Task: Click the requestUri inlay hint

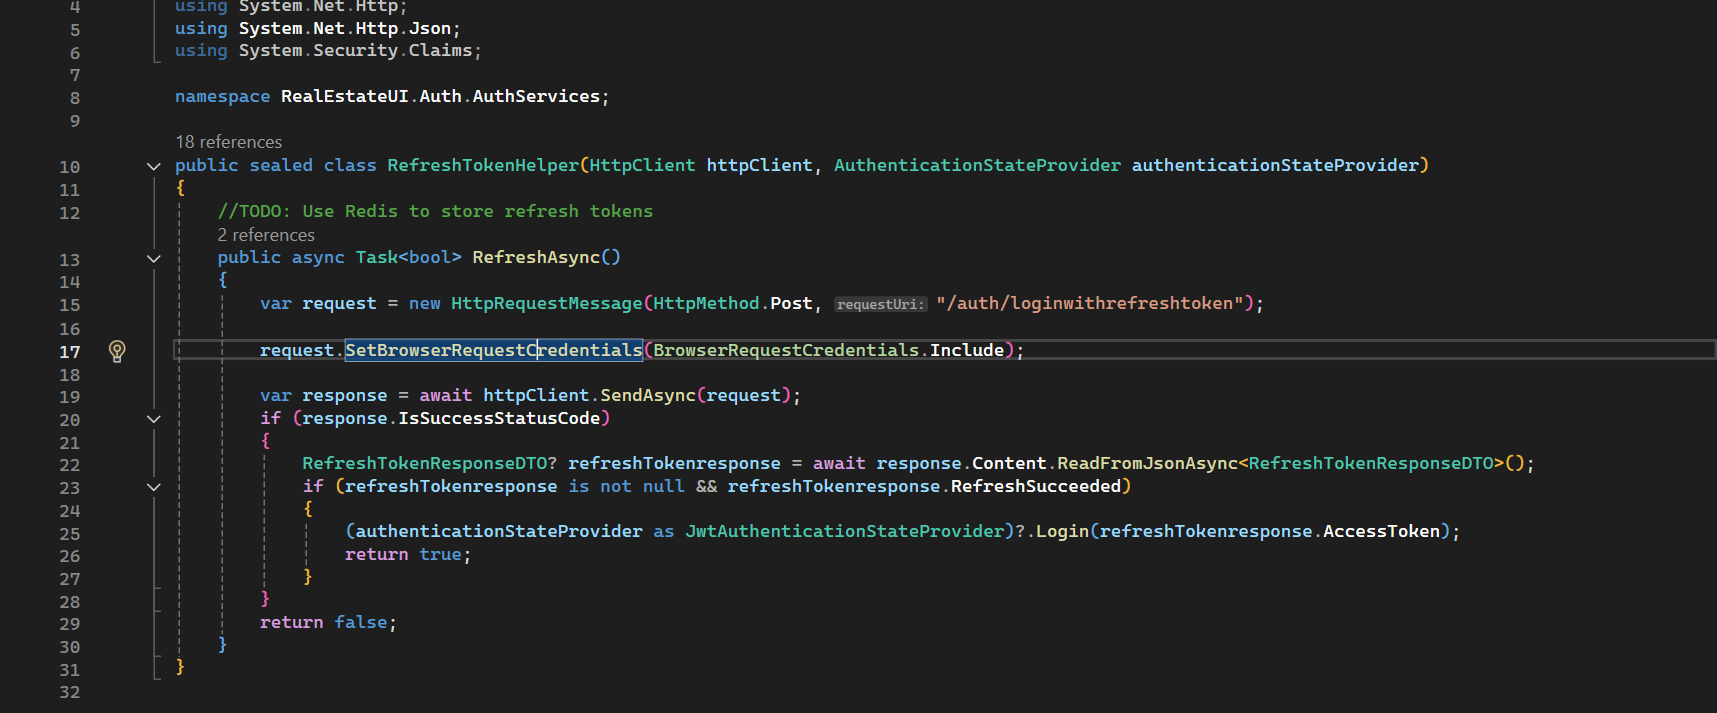Action: [880, 304]
